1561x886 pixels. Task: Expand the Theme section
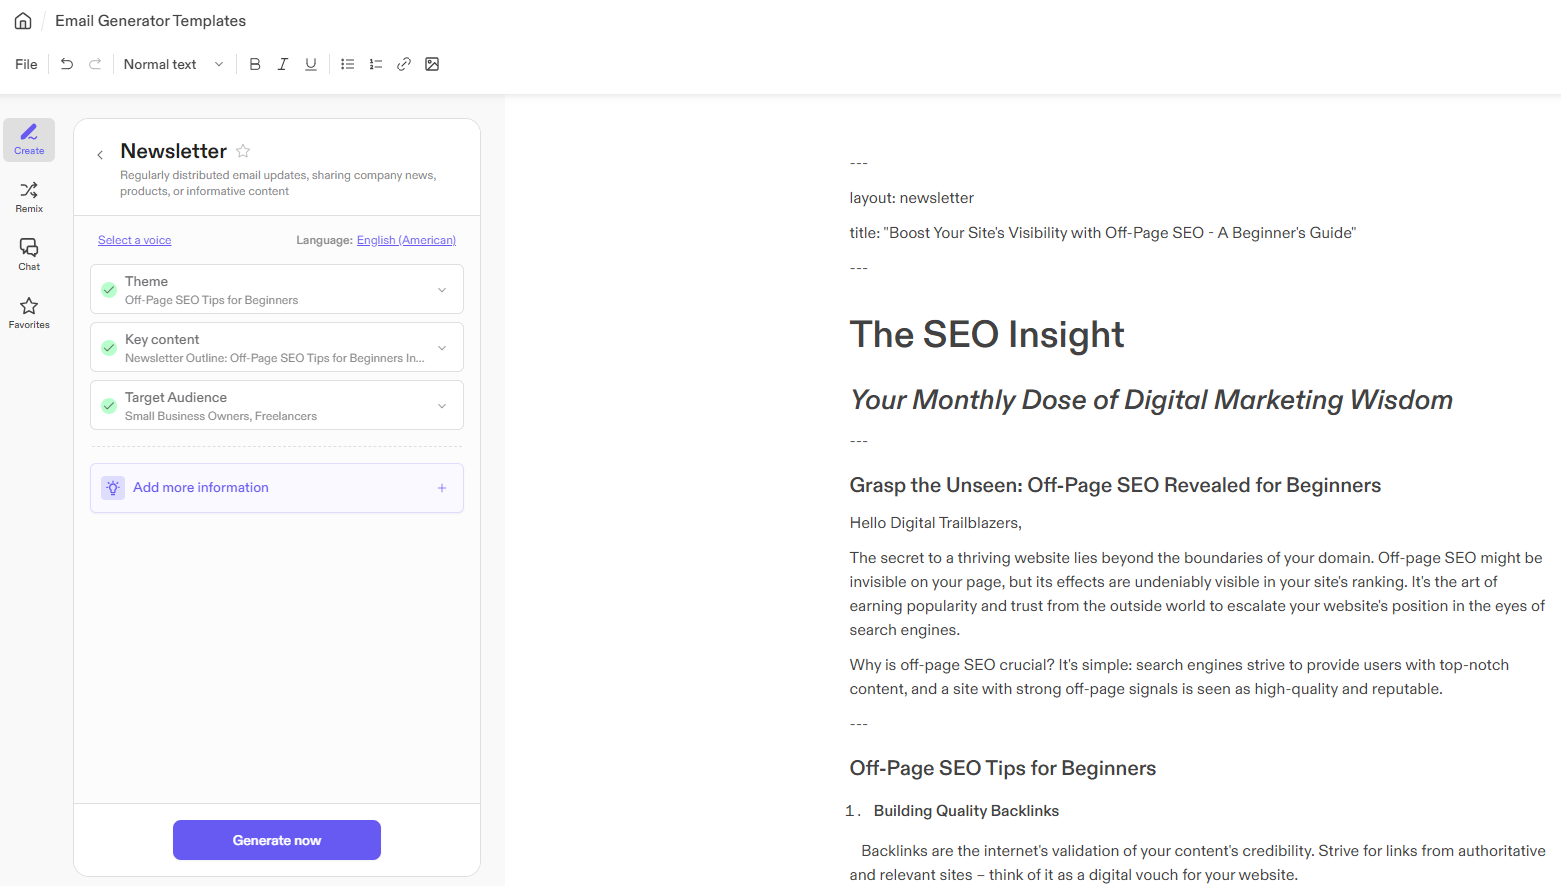tap(441, 289)
